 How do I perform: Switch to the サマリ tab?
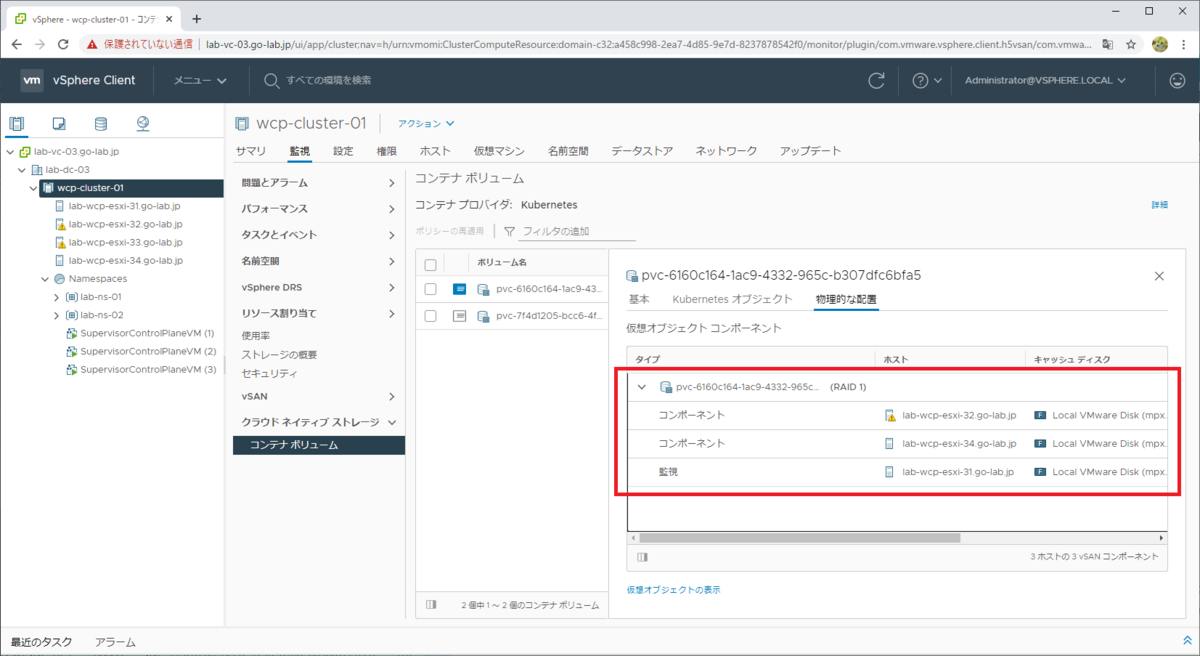coord(251,151)
